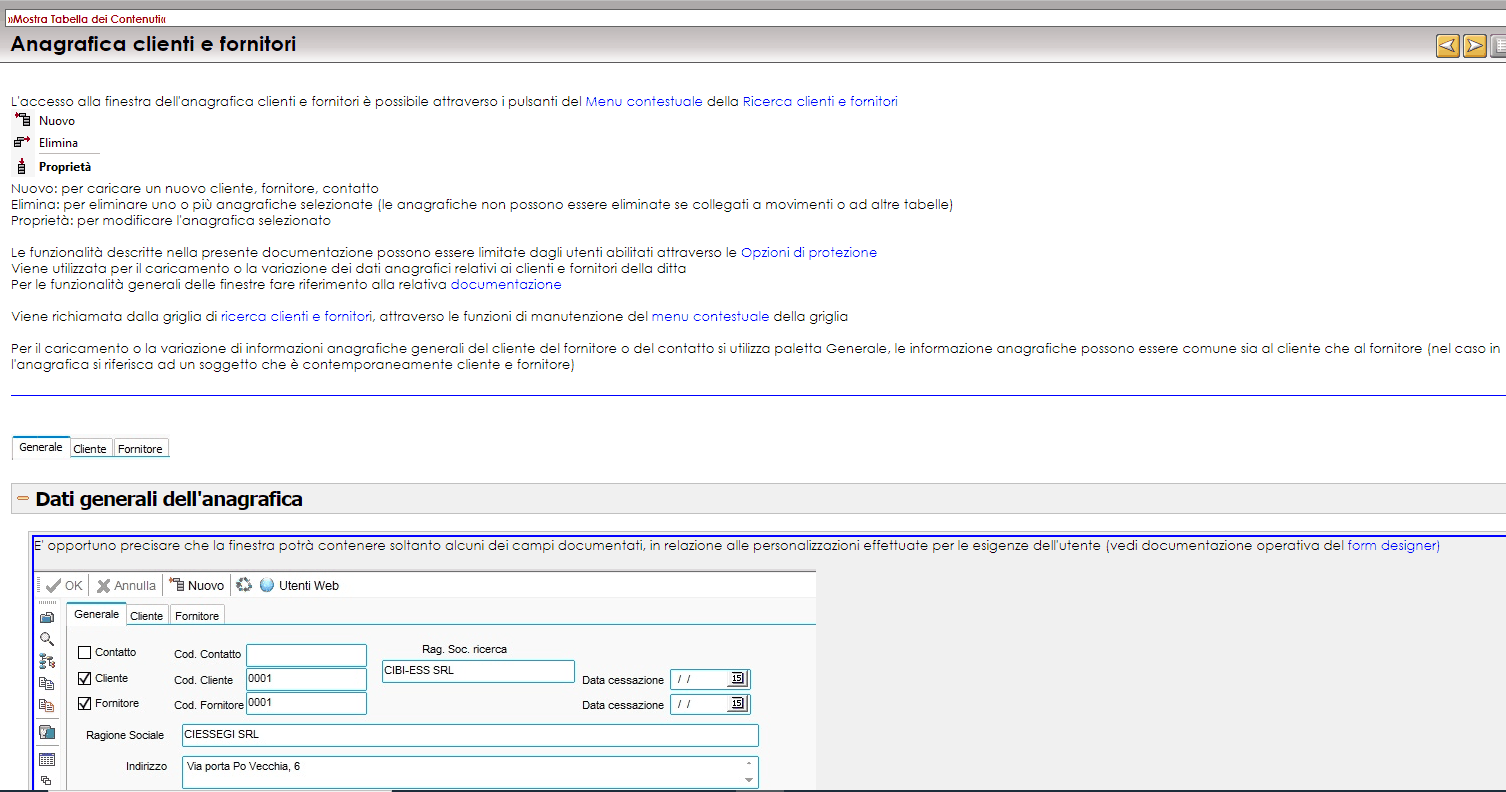Select the Generale tab above the section heading

[x=41, y=447]
